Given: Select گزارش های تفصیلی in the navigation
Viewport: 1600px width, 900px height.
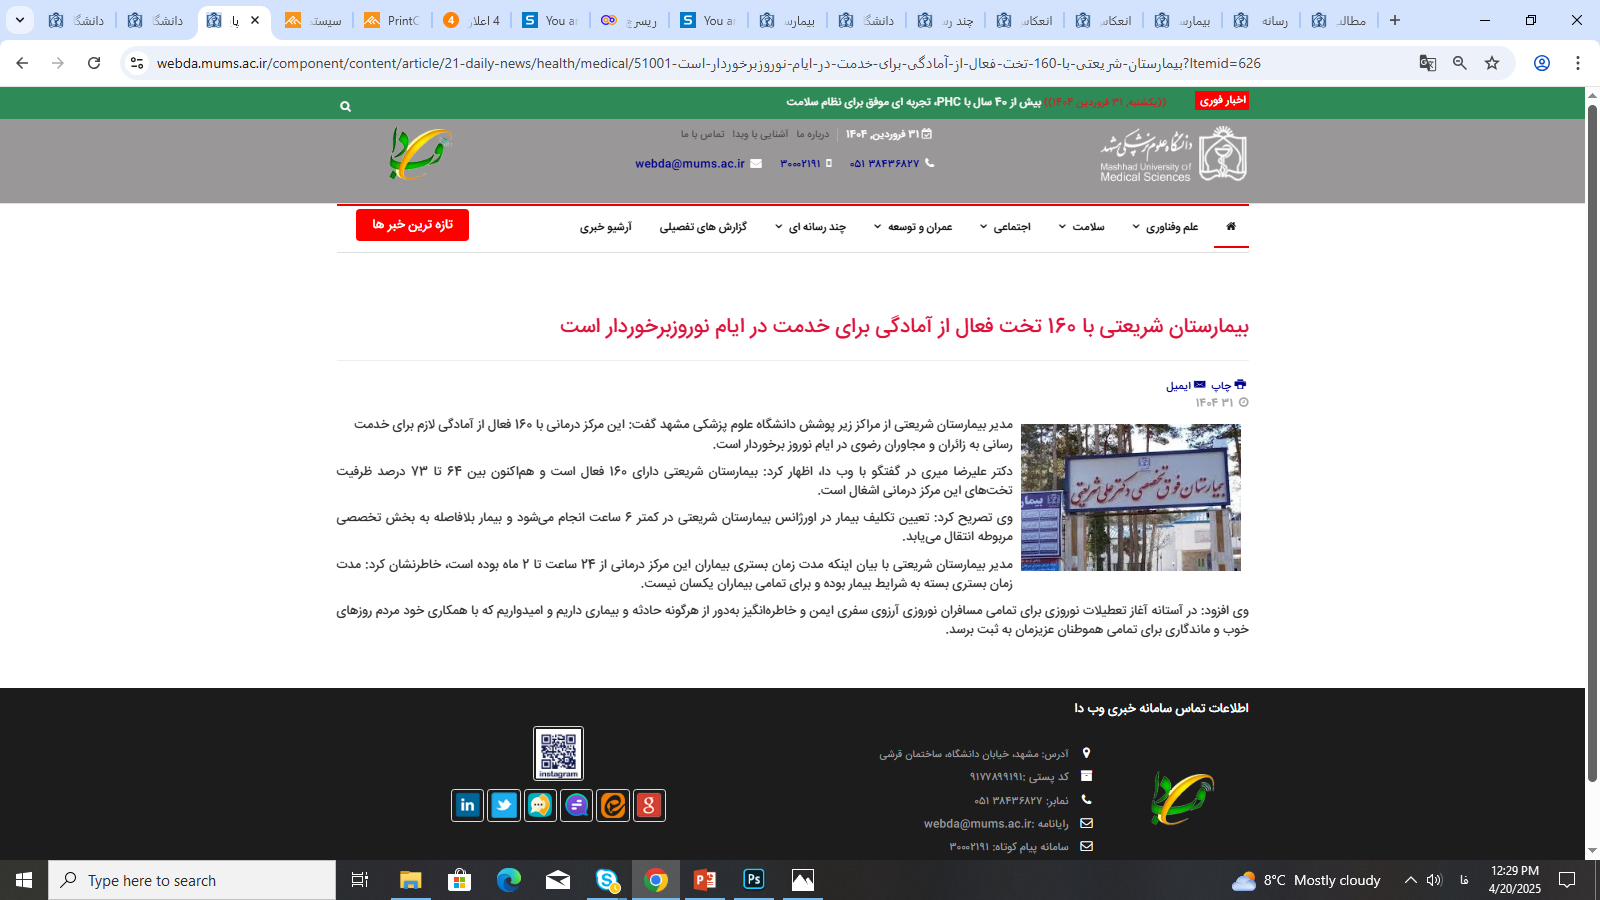Looking at the screenshot, I should point(703,227).
